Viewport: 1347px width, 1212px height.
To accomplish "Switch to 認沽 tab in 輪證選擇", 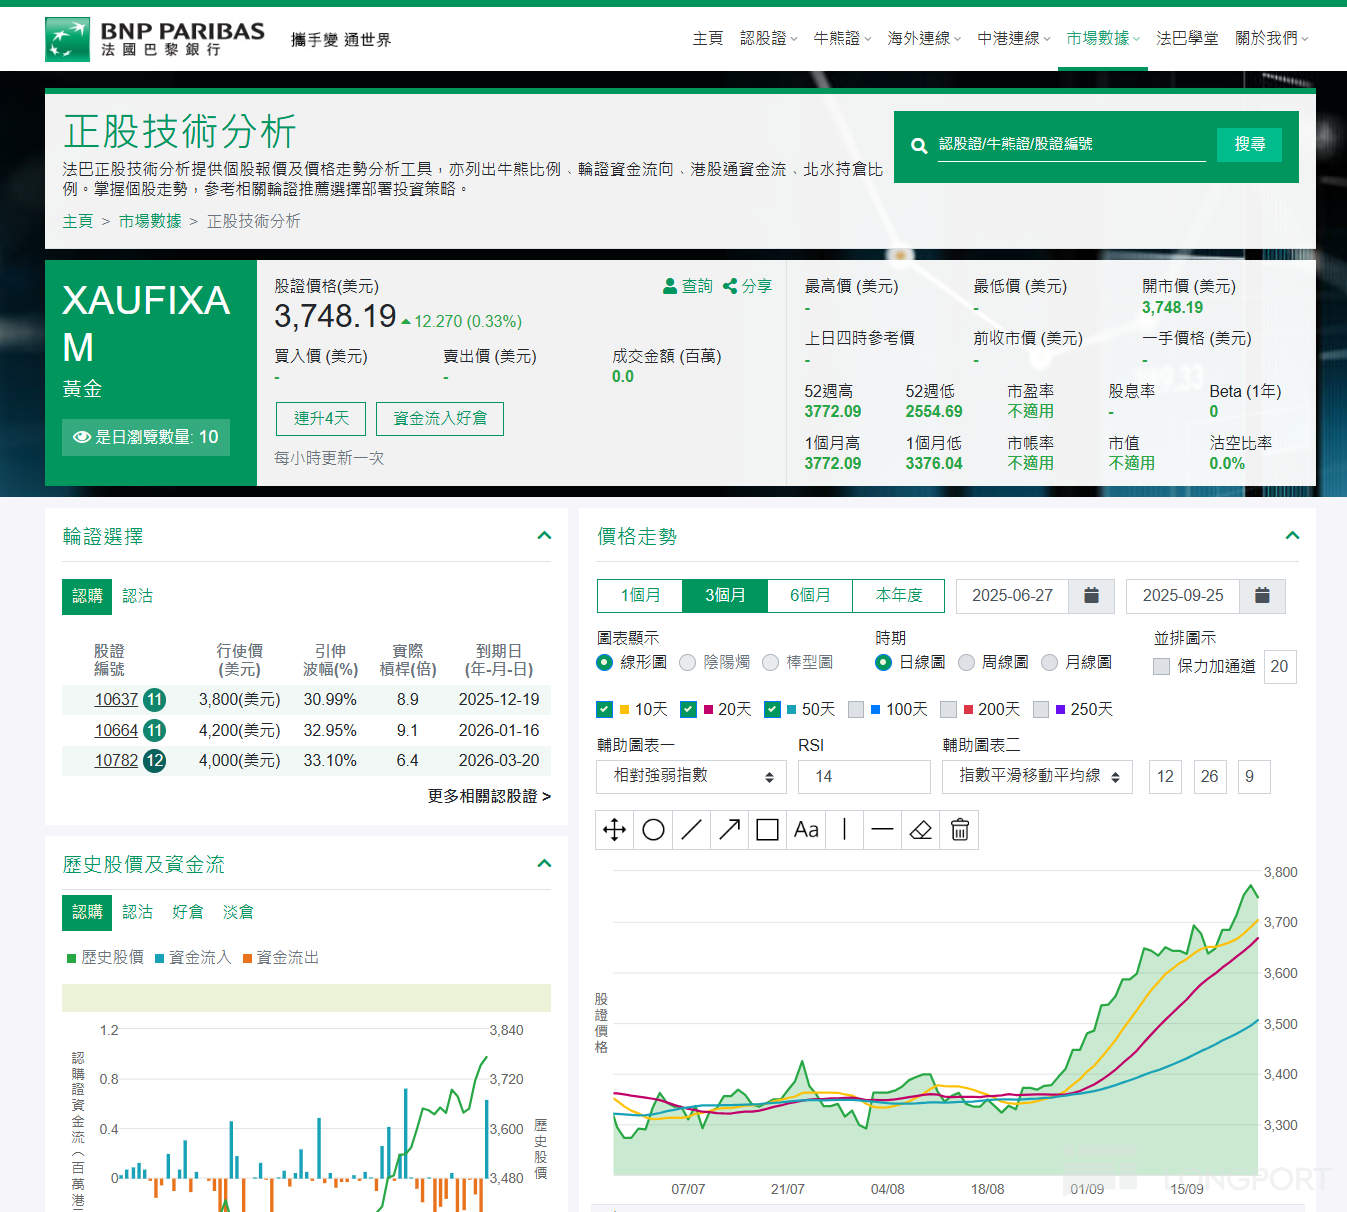I will tap(138, 596).
